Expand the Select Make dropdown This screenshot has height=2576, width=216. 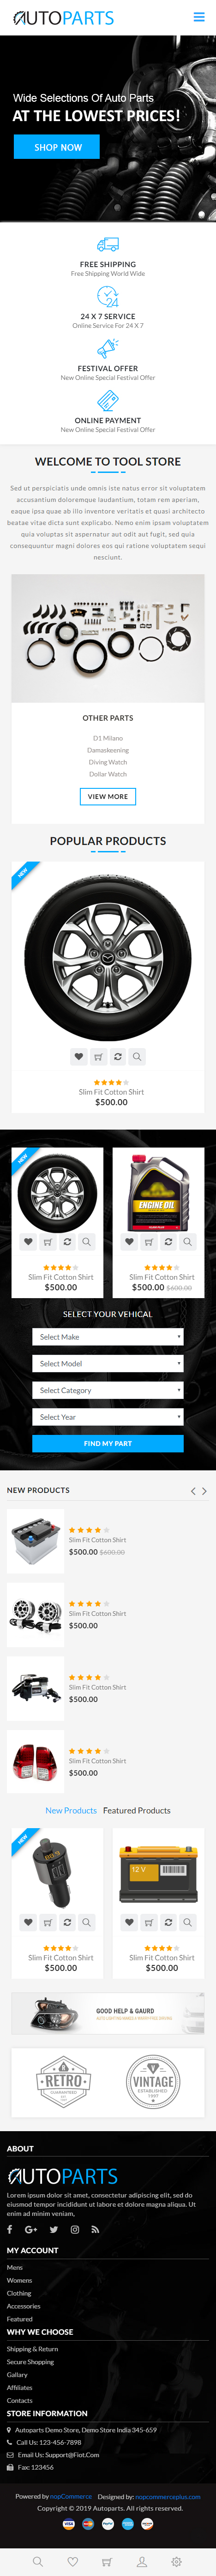(108, 1336)
